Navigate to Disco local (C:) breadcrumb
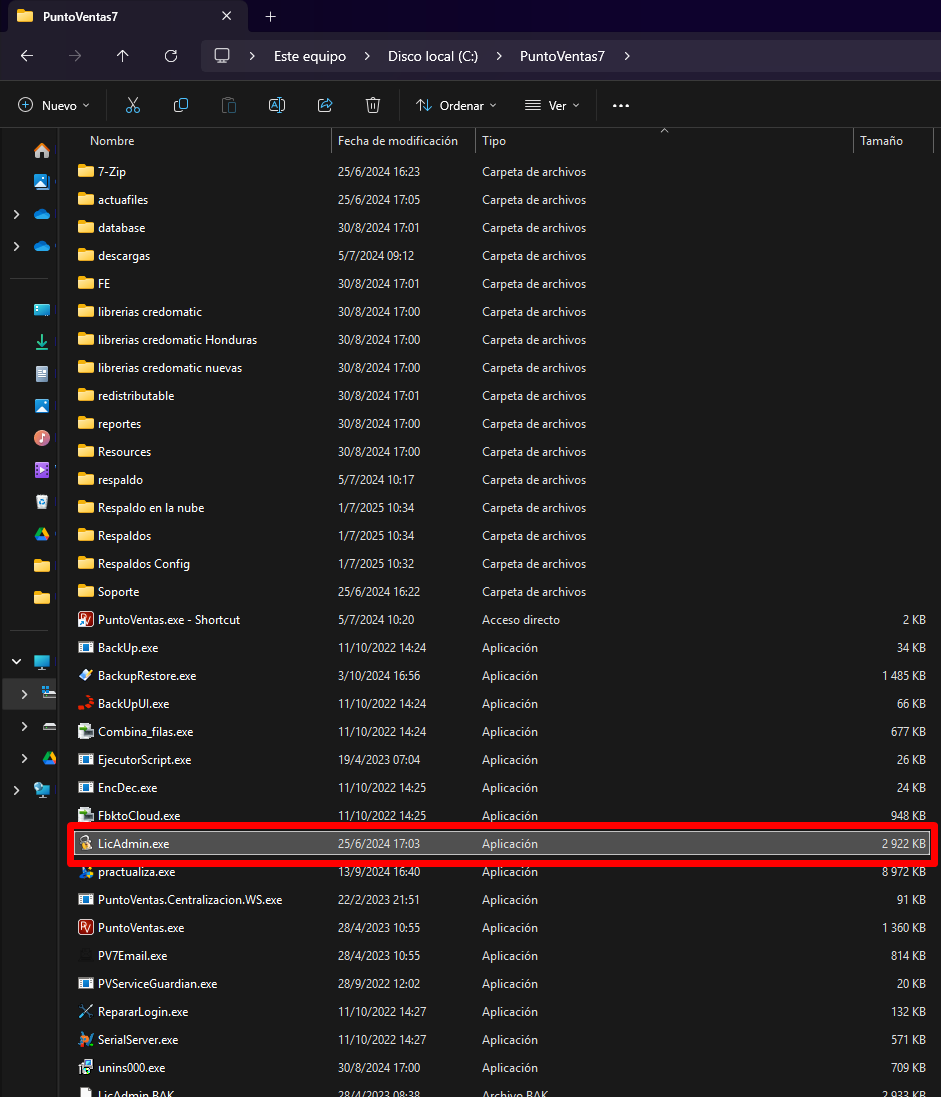The height and width of the screenshot is (1097, 941). click(433, 56)
